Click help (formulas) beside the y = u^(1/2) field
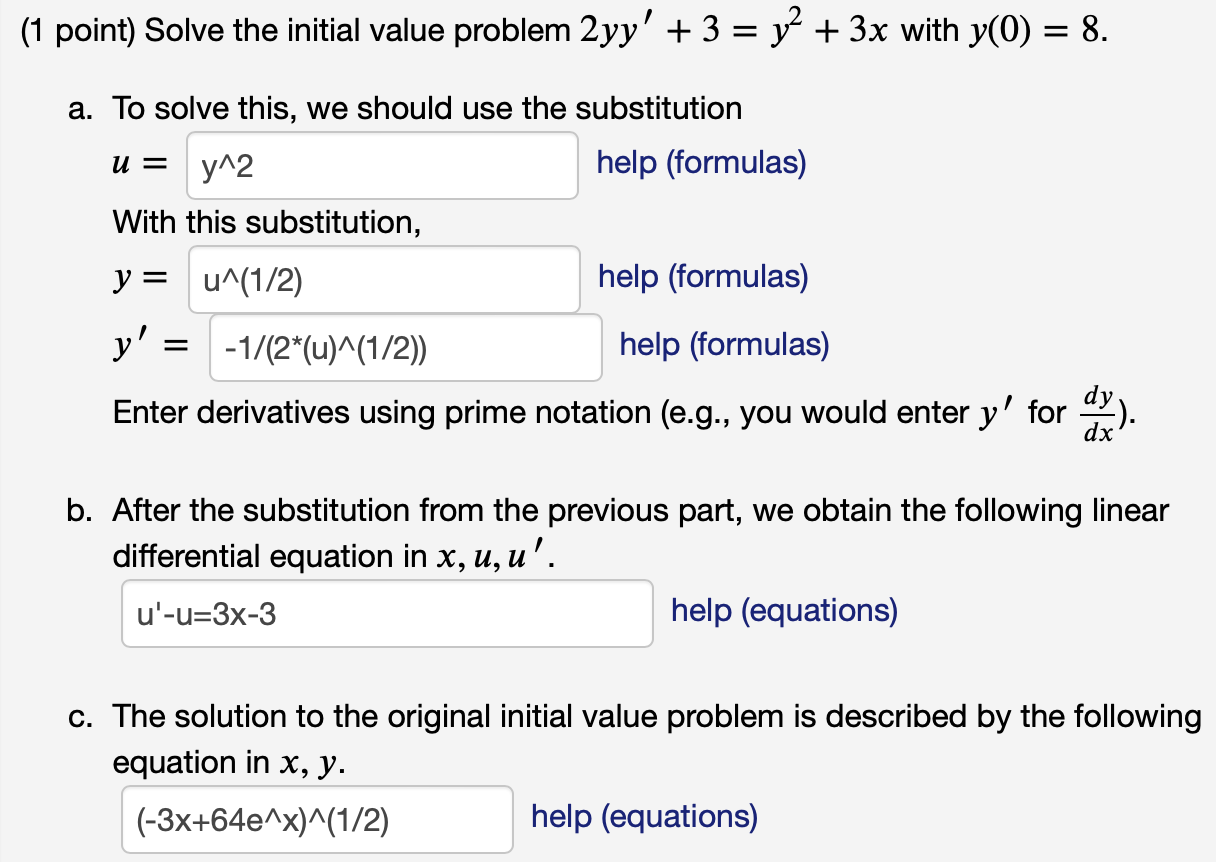 (702, 277)
